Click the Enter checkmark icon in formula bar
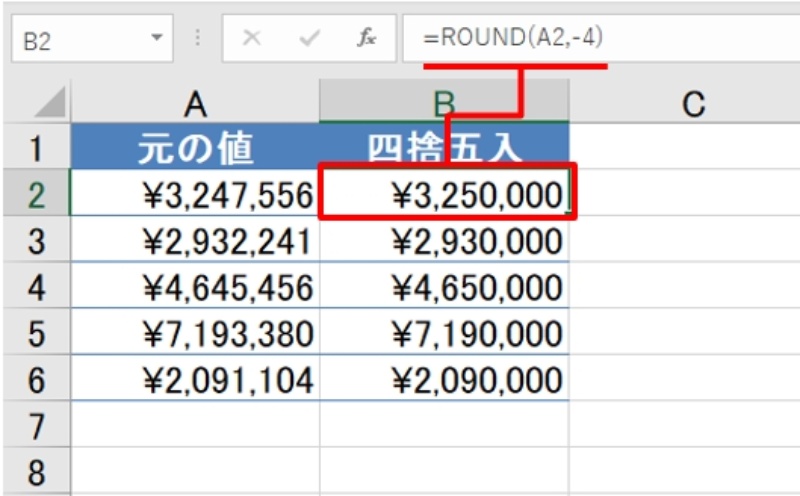This screenshot has height=496, width=800. [x=309, y=40]
